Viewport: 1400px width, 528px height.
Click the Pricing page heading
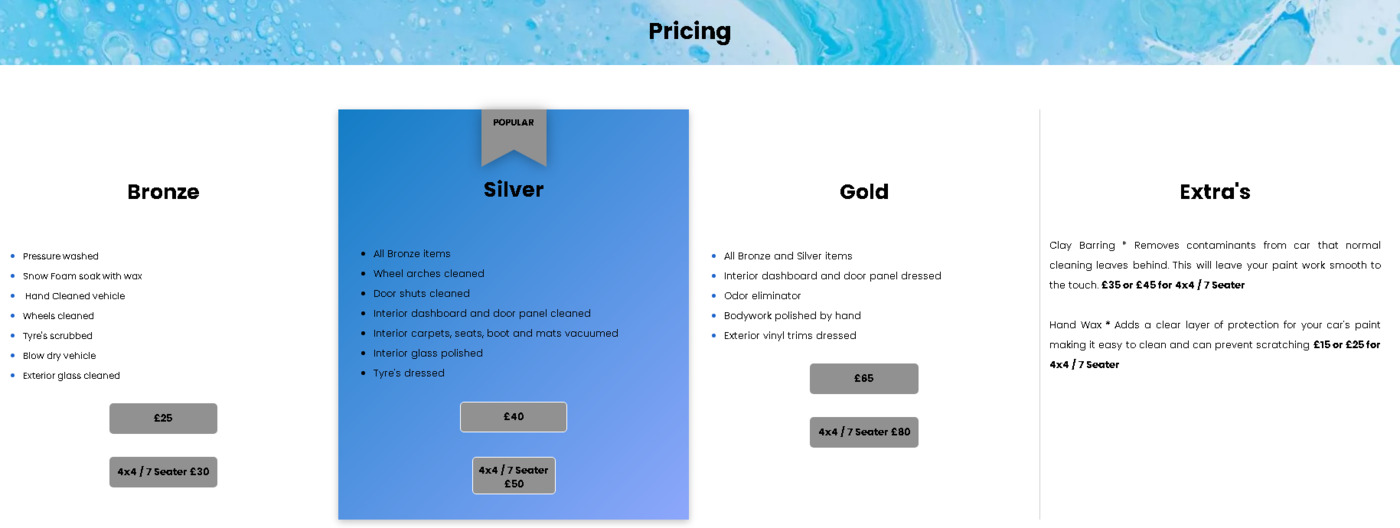coord(690,31)
